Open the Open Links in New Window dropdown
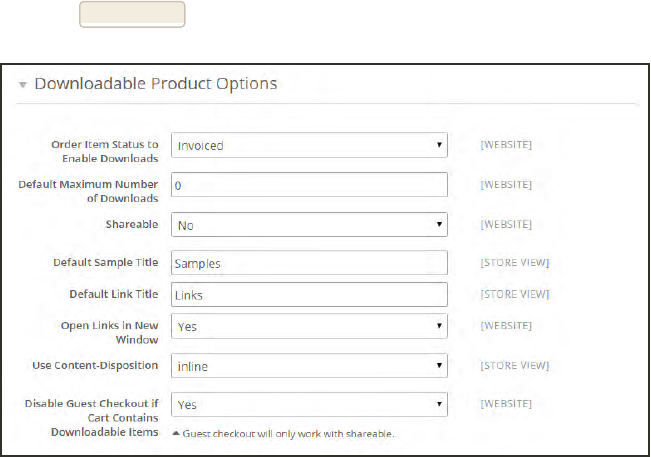The height and width of the screenshot is (457, 651). click(x=308, y=326)
